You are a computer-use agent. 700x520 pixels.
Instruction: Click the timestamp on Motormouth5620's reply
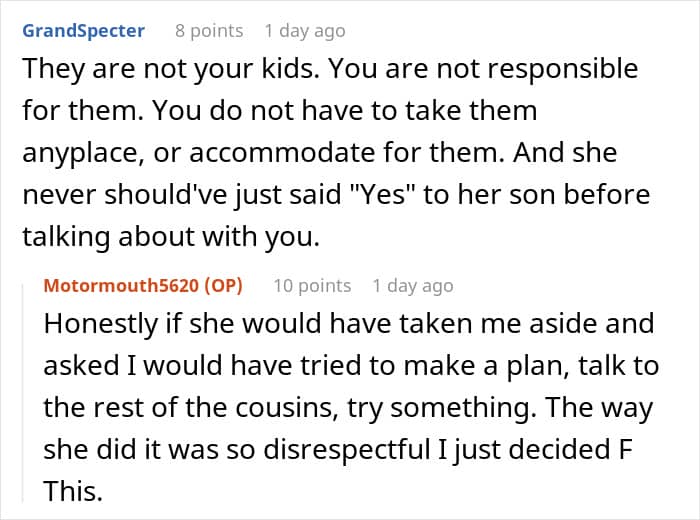coord(412,286)
